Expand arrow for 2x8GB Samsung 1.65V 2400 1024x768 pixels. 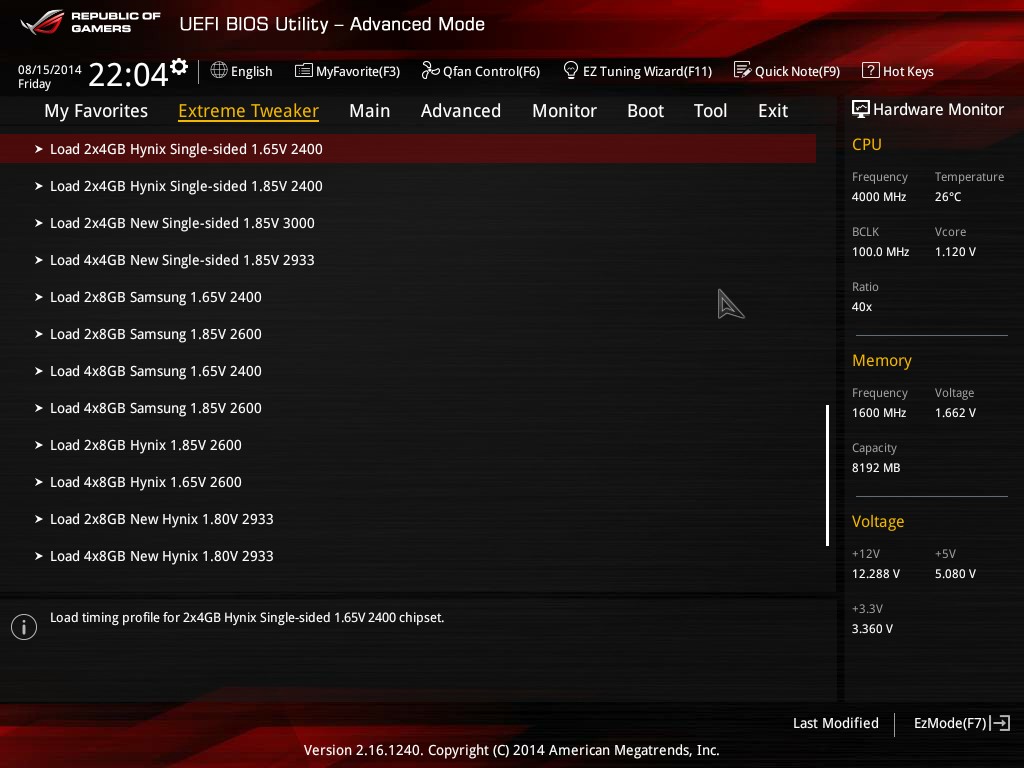pyautogui.click(x=39, y=297)
